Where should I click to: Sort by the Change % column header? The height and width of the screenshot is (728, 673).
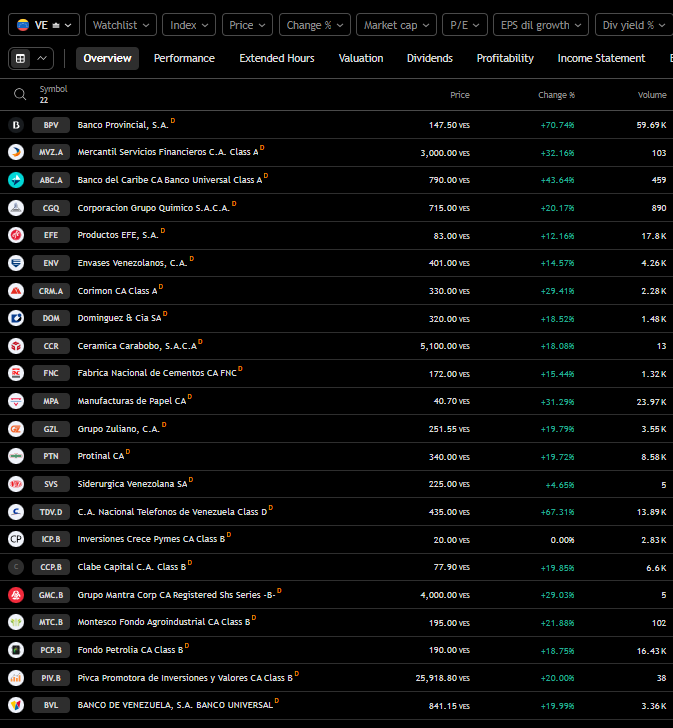click(x=556, y=95)
